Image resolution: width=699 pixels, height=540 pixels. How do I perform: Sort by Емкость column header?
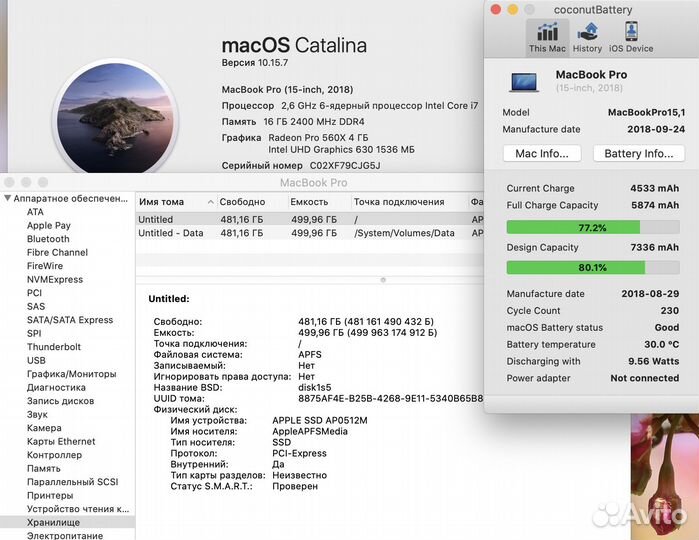[x=320, y=202]
